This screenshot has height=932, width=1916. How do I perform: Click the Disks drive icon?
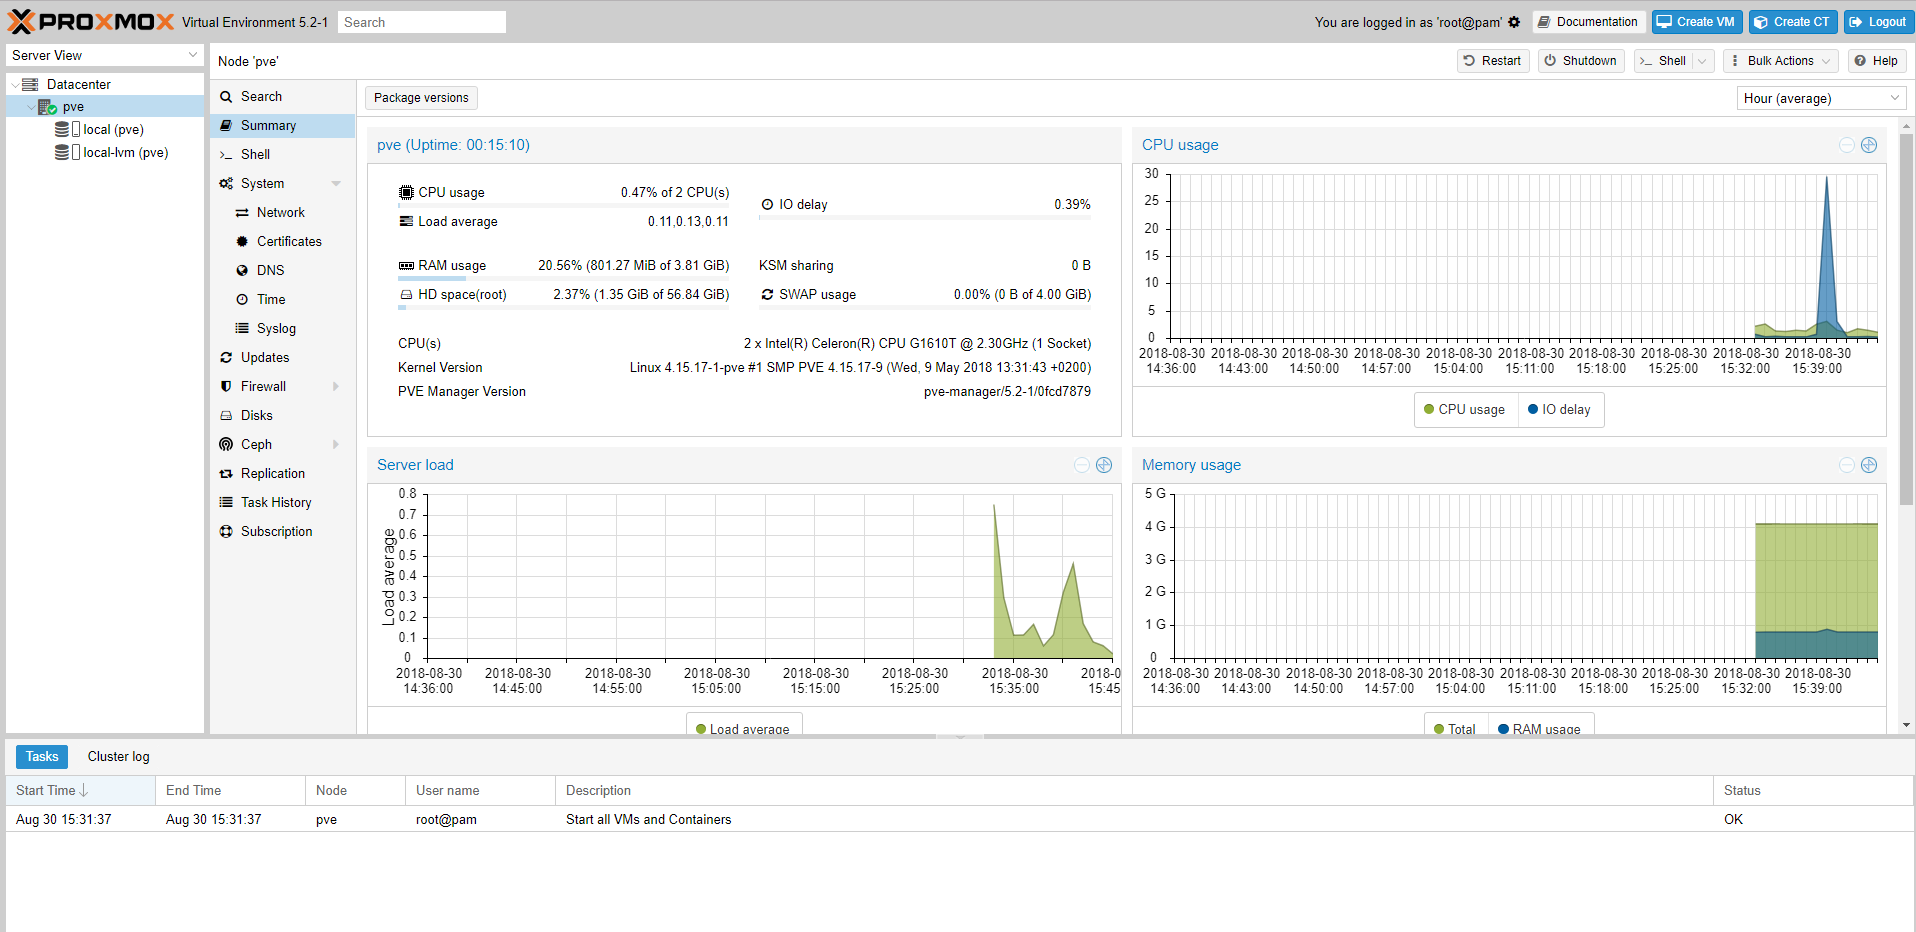[x=226, y=416]
